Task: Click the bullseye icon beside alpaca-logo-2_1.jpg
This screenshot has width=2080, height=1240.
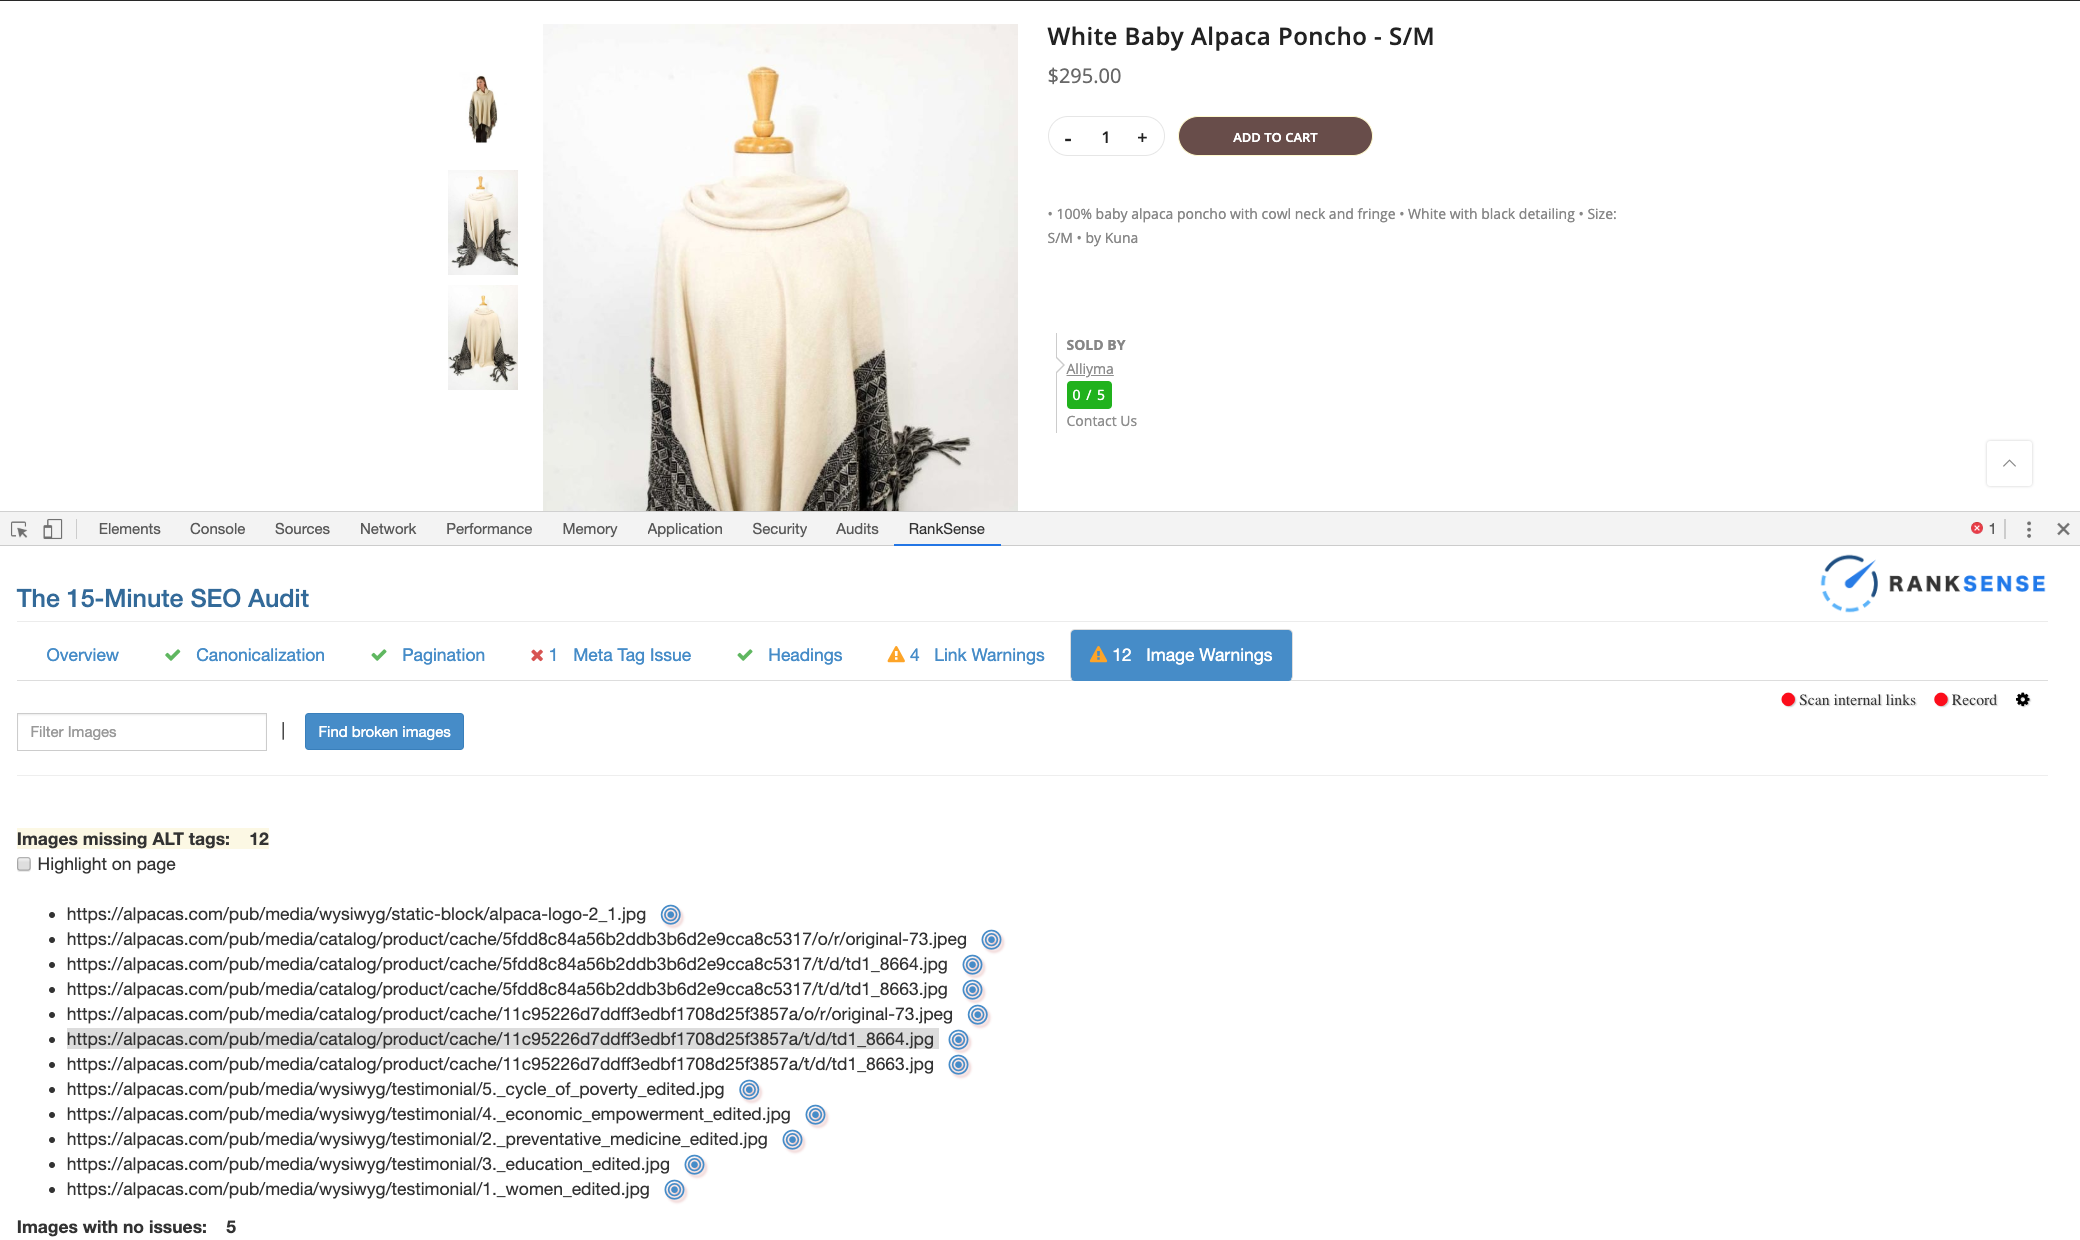Action: coord(670,913)
